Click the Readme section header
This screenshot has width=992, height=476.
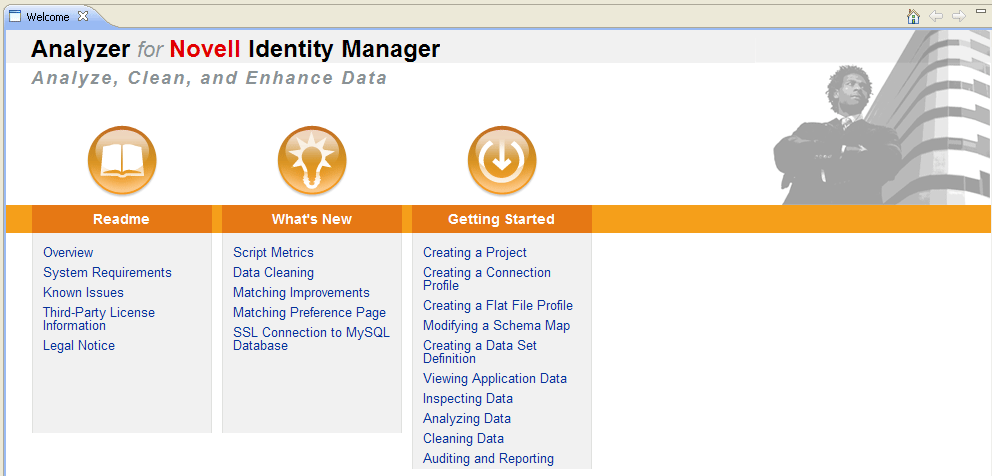[121, 219]
